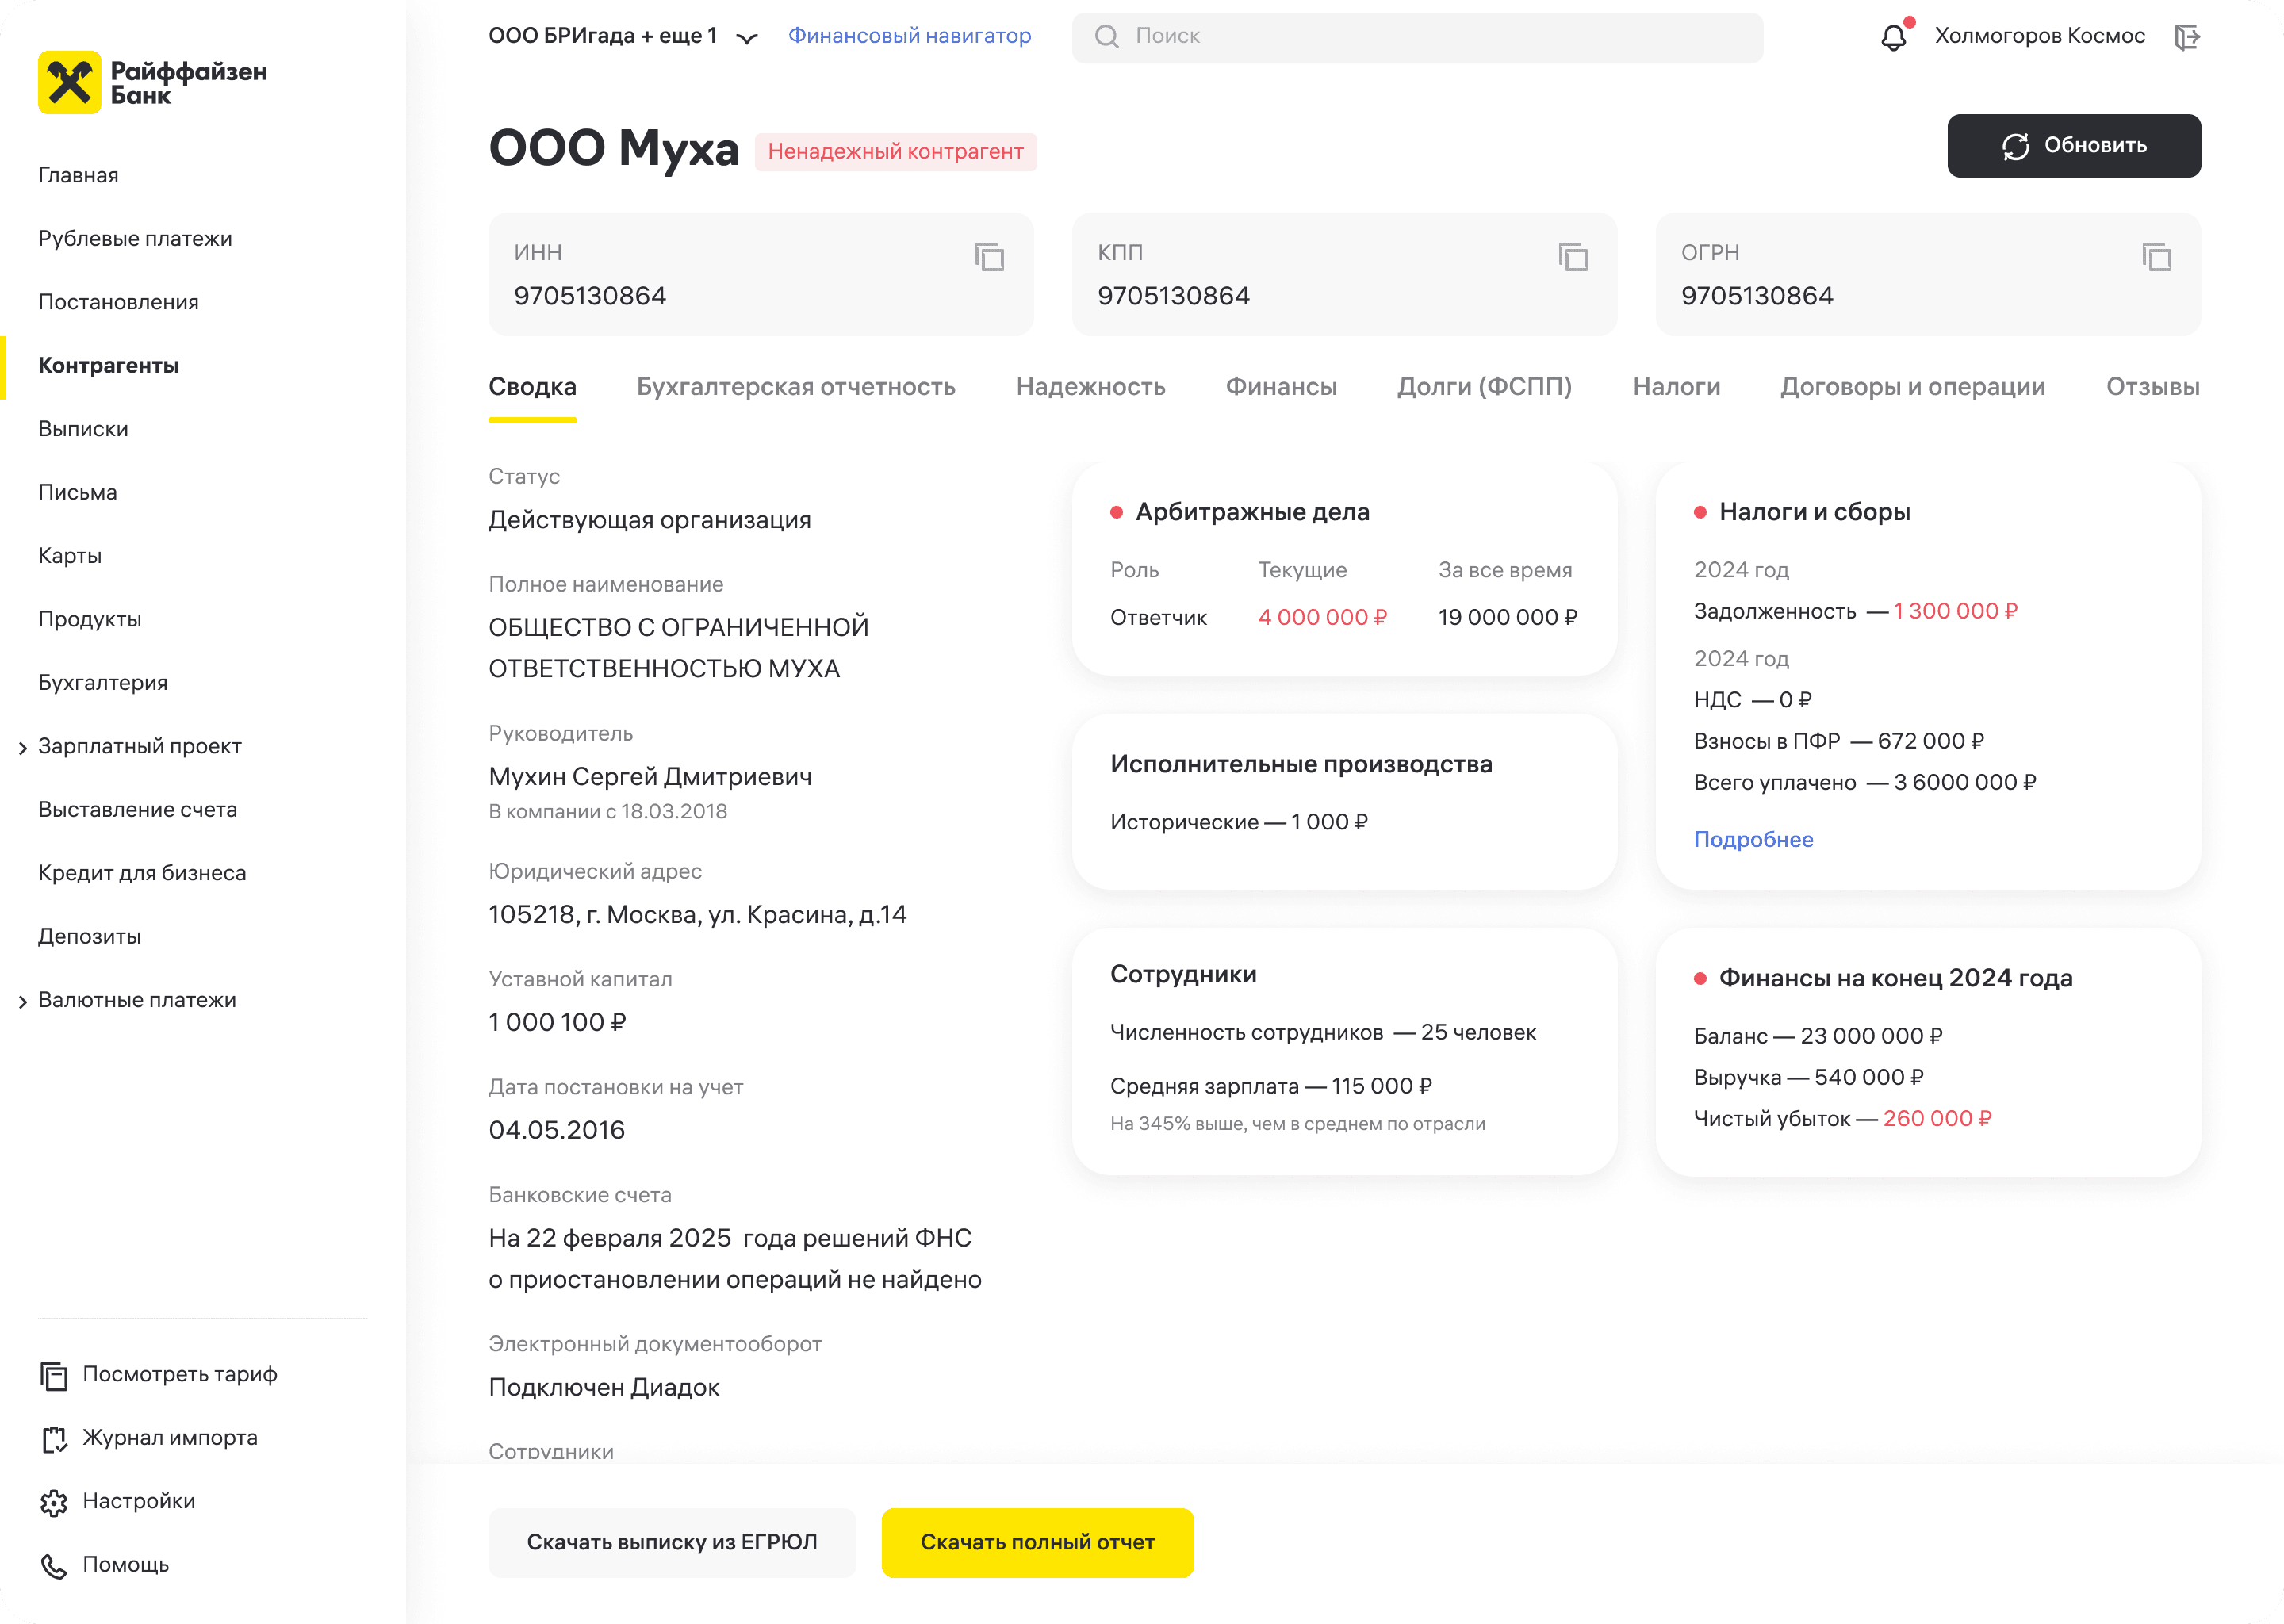Screen dimensions: 2284x1624
Task: Open Финансовый навигатор link
Action: (909, 36)
